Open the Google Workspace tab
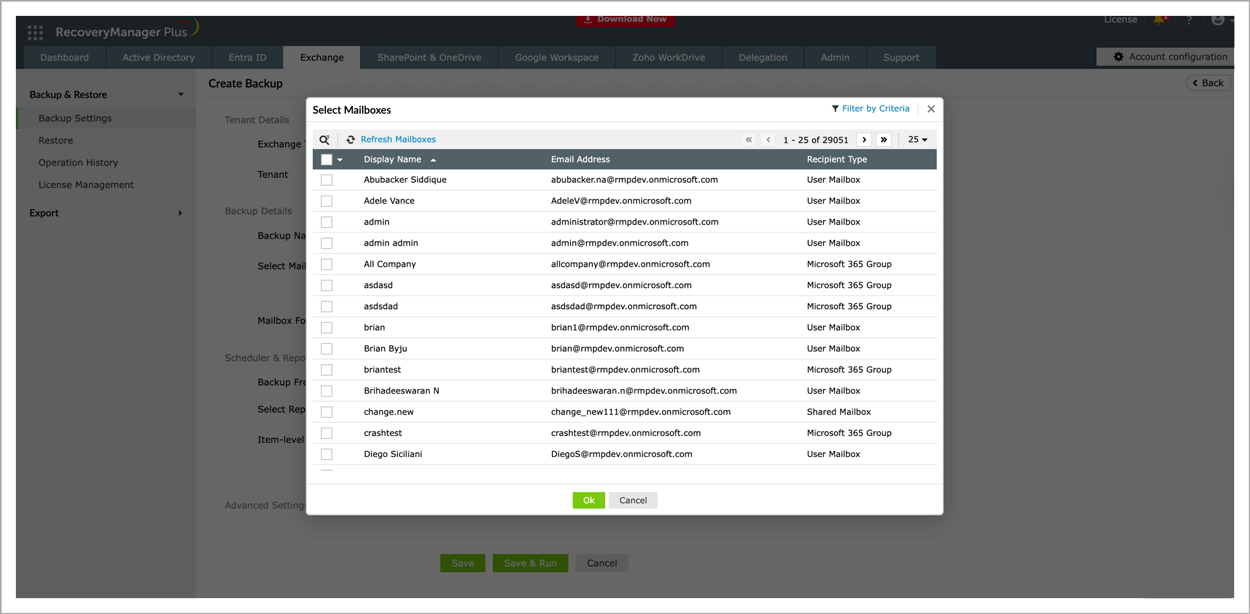 click(x=556, y=57)
